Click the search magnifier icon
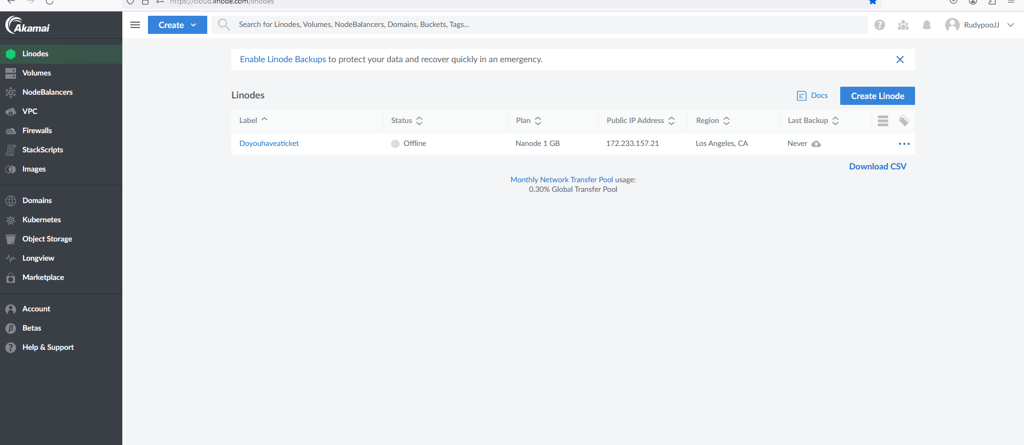 coord(224,25)
